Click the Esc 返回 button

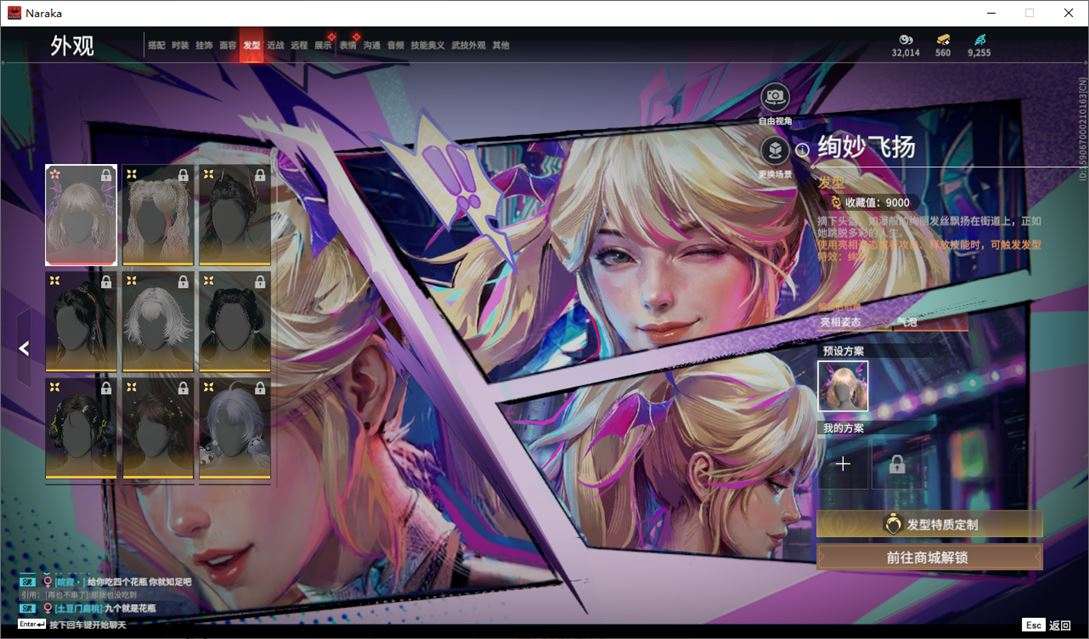1047,625
